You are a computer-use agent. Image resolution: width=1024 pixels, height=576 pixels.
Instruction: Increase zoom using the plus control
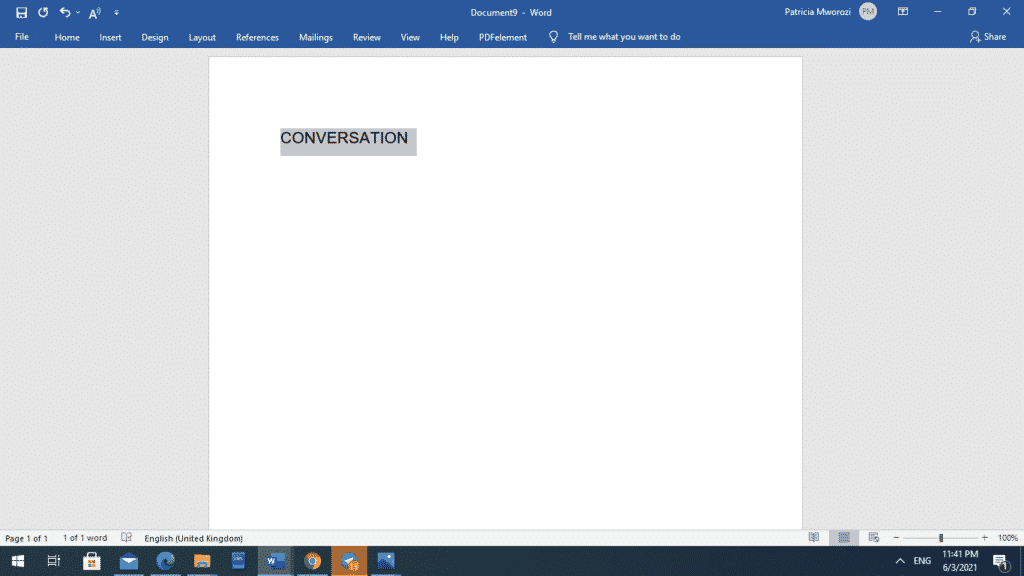coord(985,537)
